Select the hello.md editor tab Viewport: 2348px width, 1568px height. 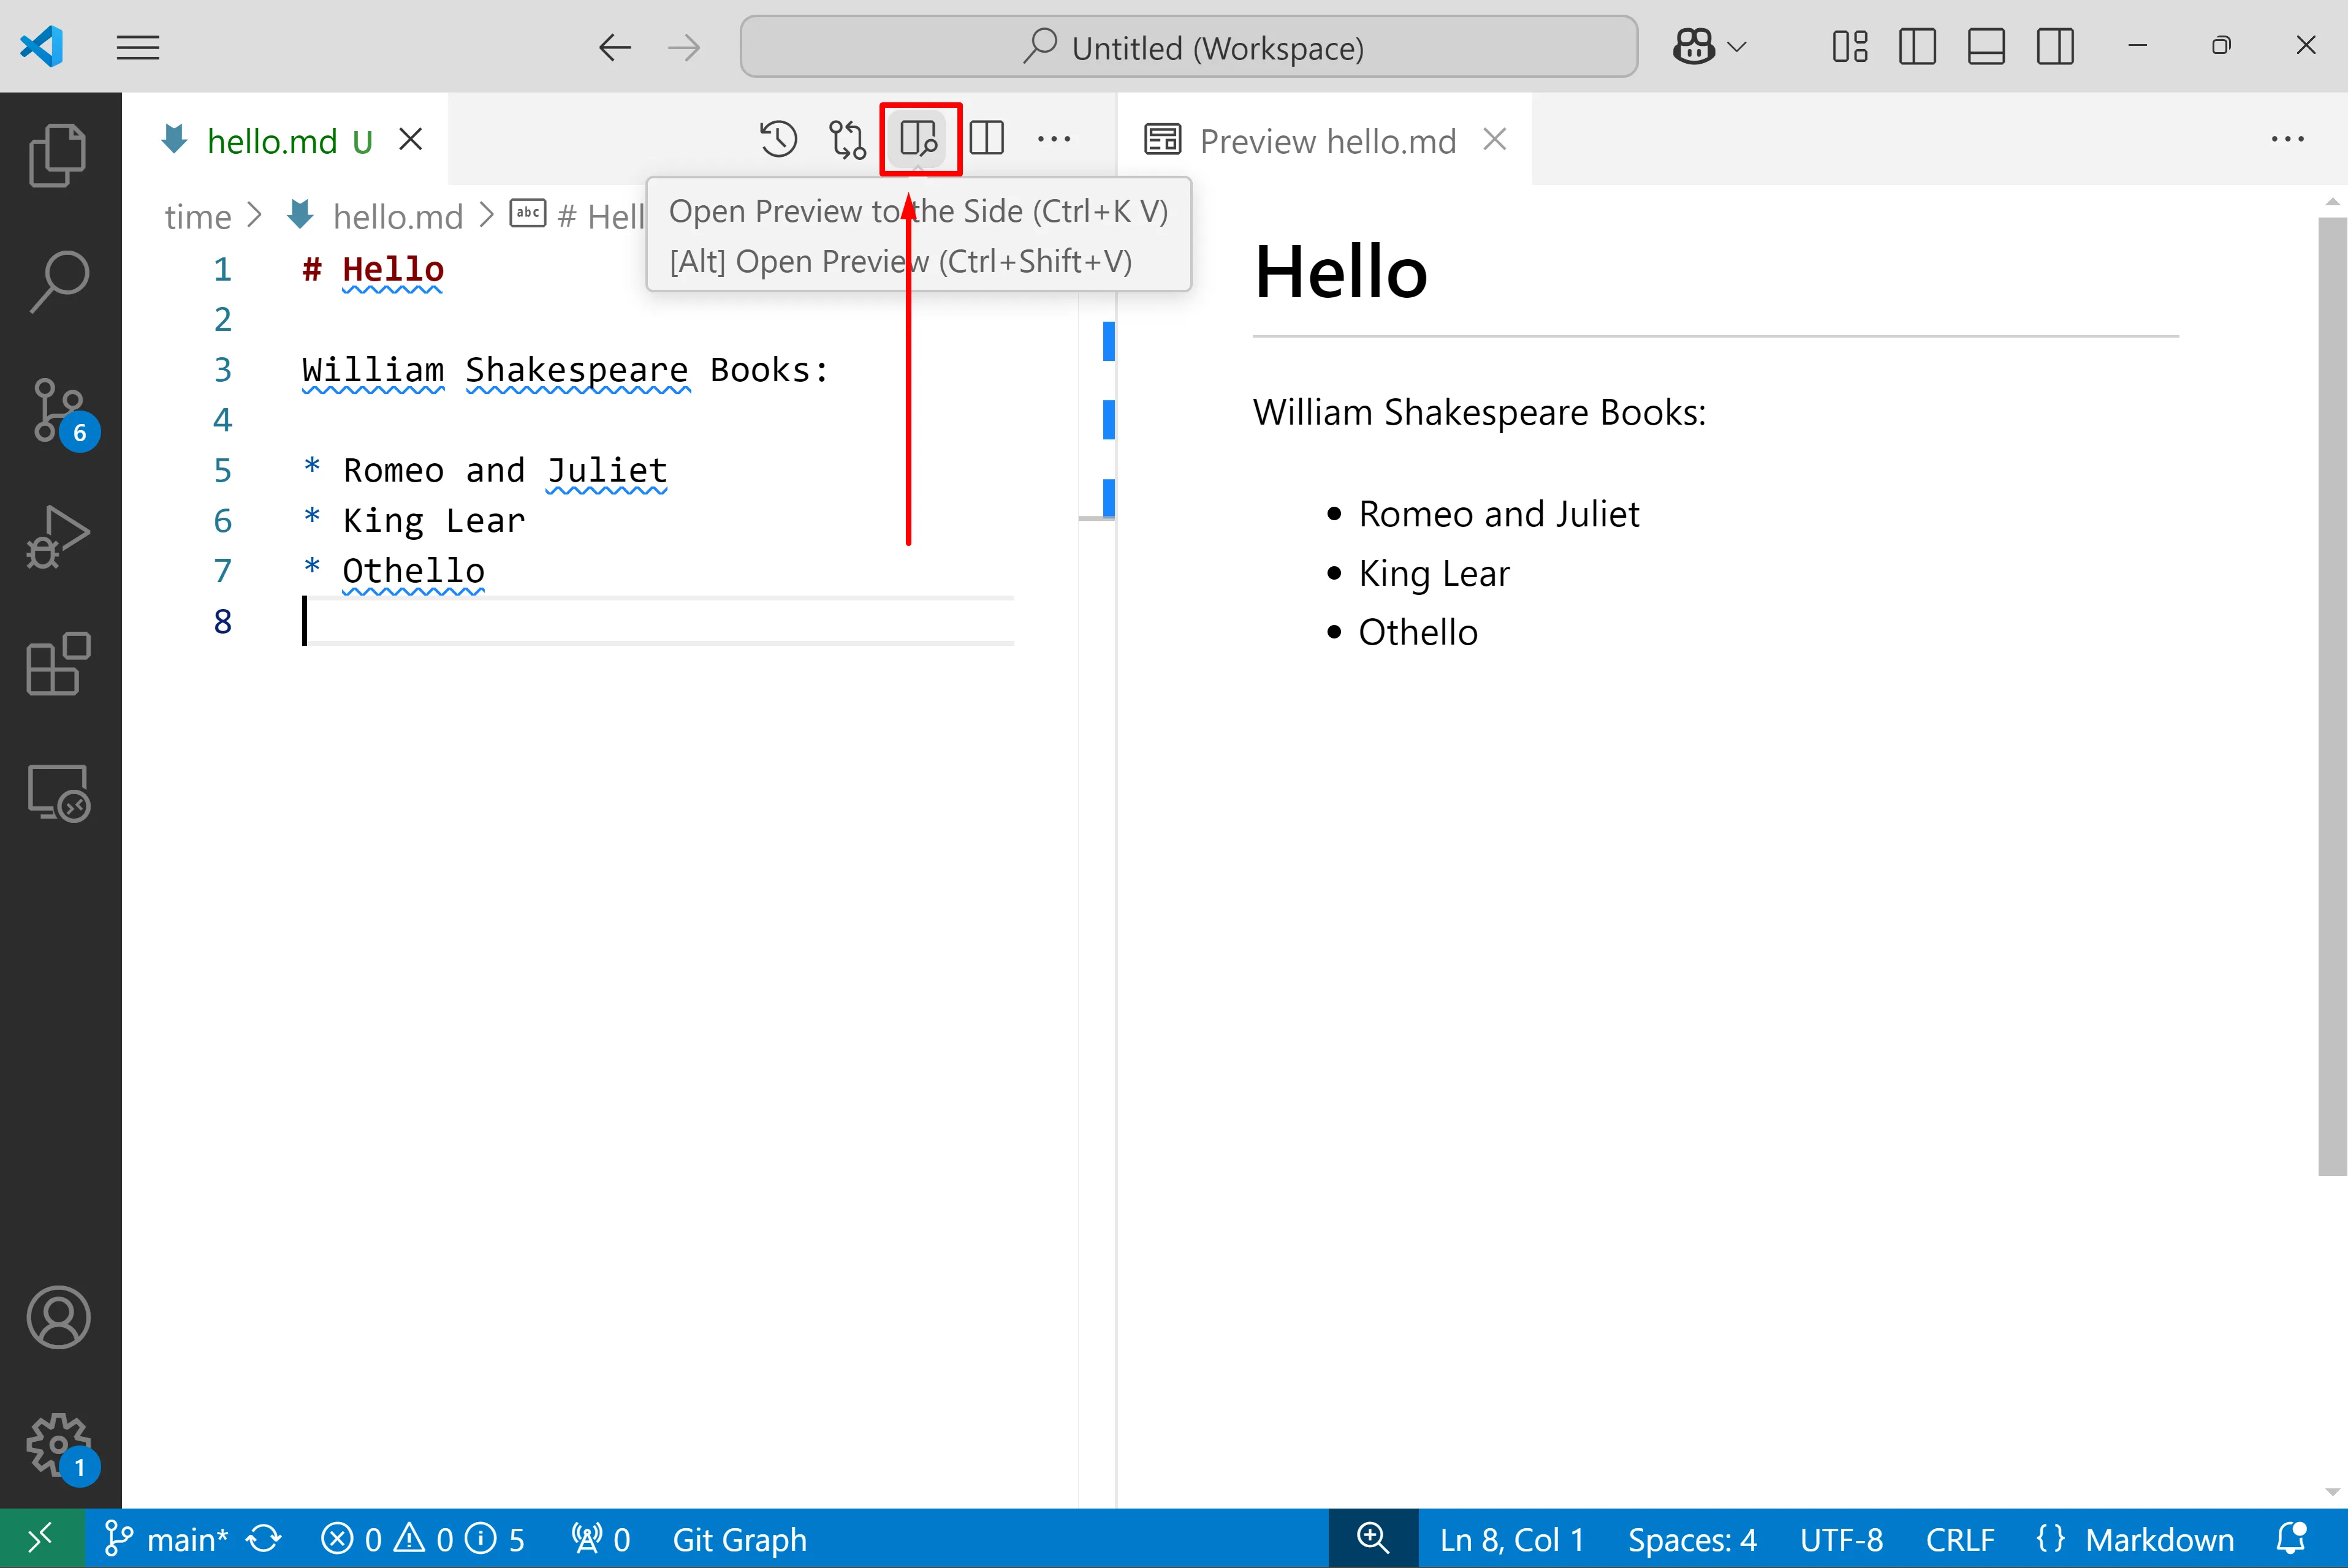[x=272, y=141]
